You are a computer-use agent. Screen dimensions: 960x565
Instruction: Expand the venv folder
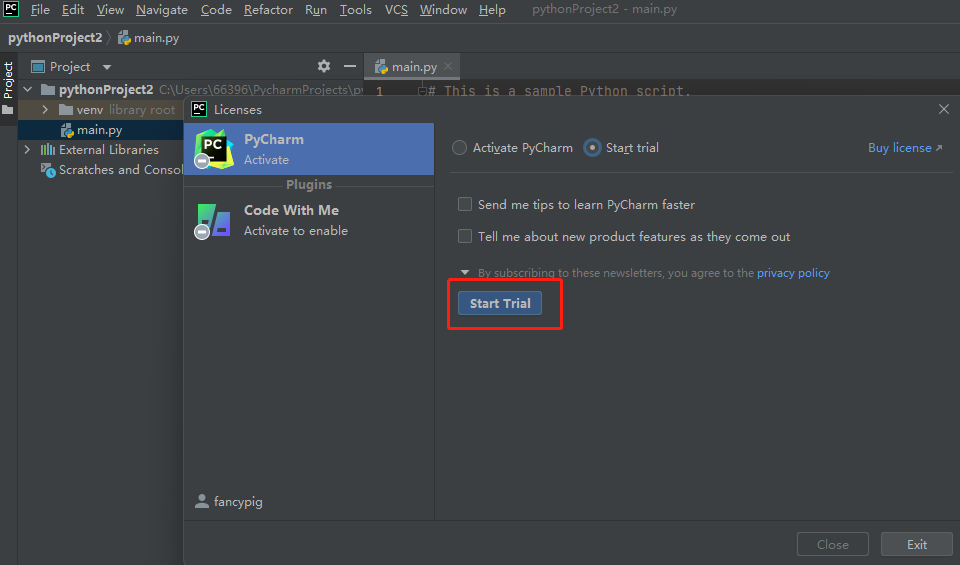coord(45,110)
